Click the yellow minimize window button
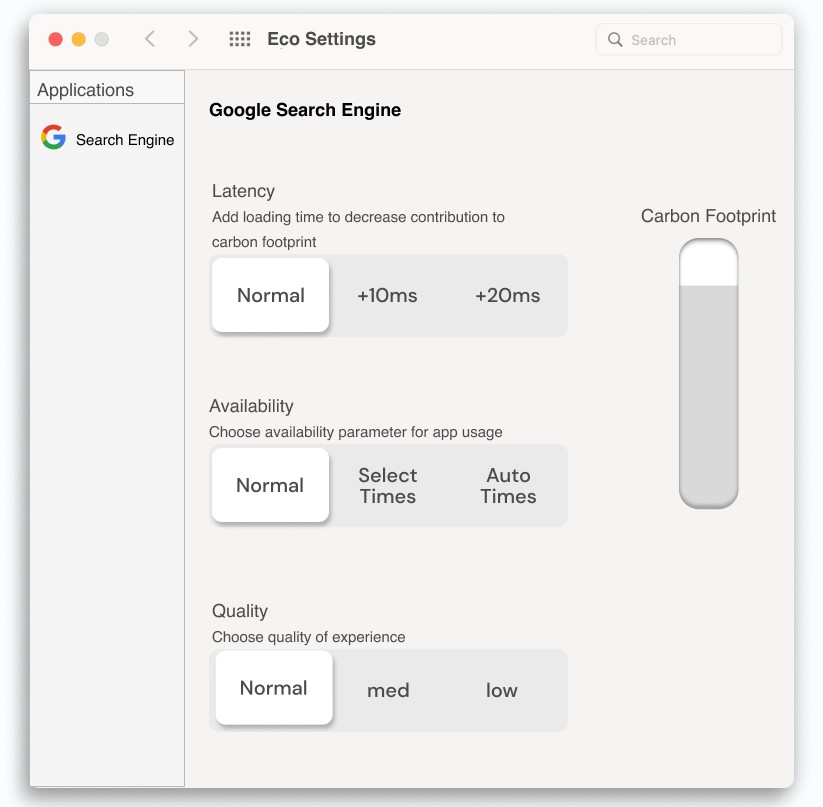The width and height of the screenshot is (823, 807). click(79, 40)
